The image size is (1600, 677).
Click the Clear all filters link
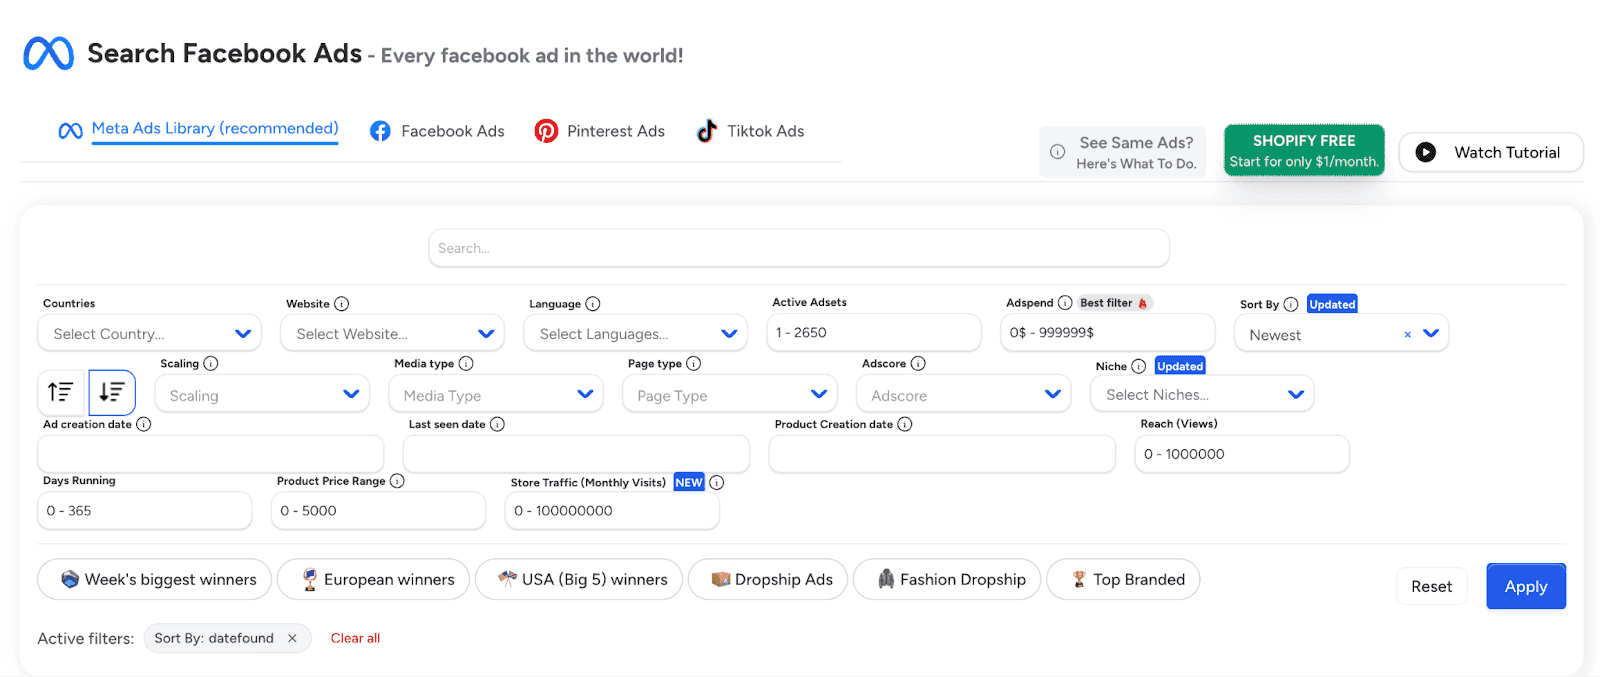pos(355,638)
